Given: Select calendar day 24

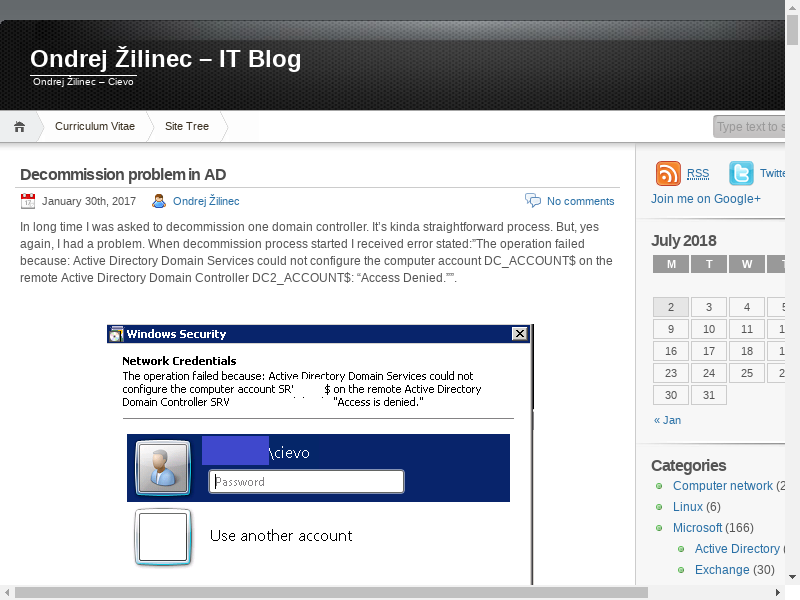Looking at the screenshot, I should tap(709, 373).
